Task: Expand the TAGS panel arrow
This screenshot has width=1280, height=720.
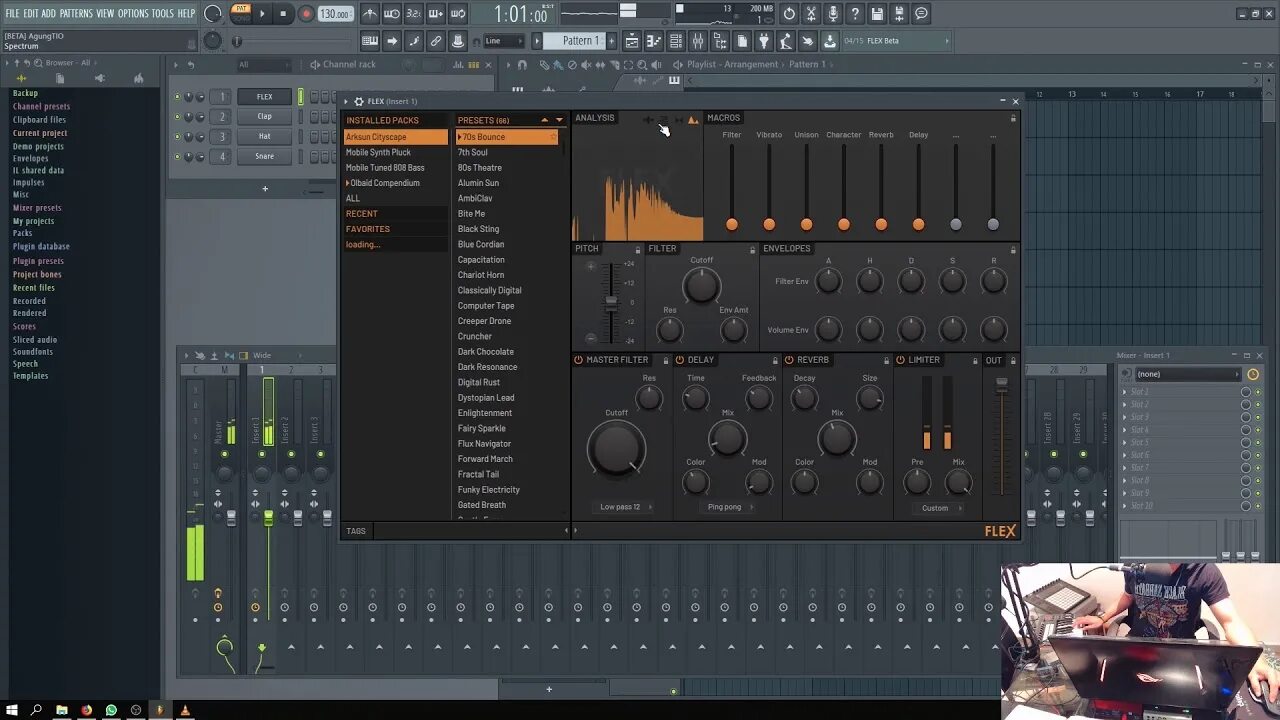Action: (x=566, y=531)
